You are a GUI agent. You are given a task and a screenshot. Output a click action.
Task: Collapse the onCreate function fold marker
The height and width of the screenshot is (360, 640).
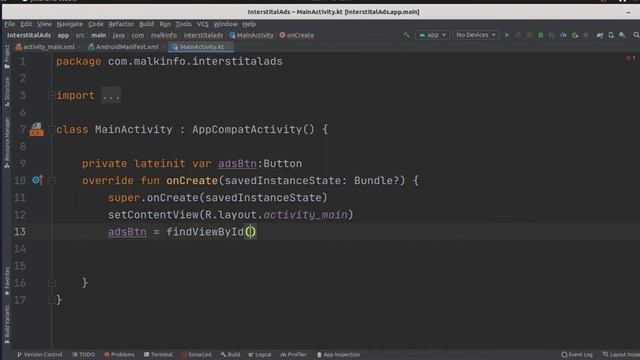click(x=52, y=180)
